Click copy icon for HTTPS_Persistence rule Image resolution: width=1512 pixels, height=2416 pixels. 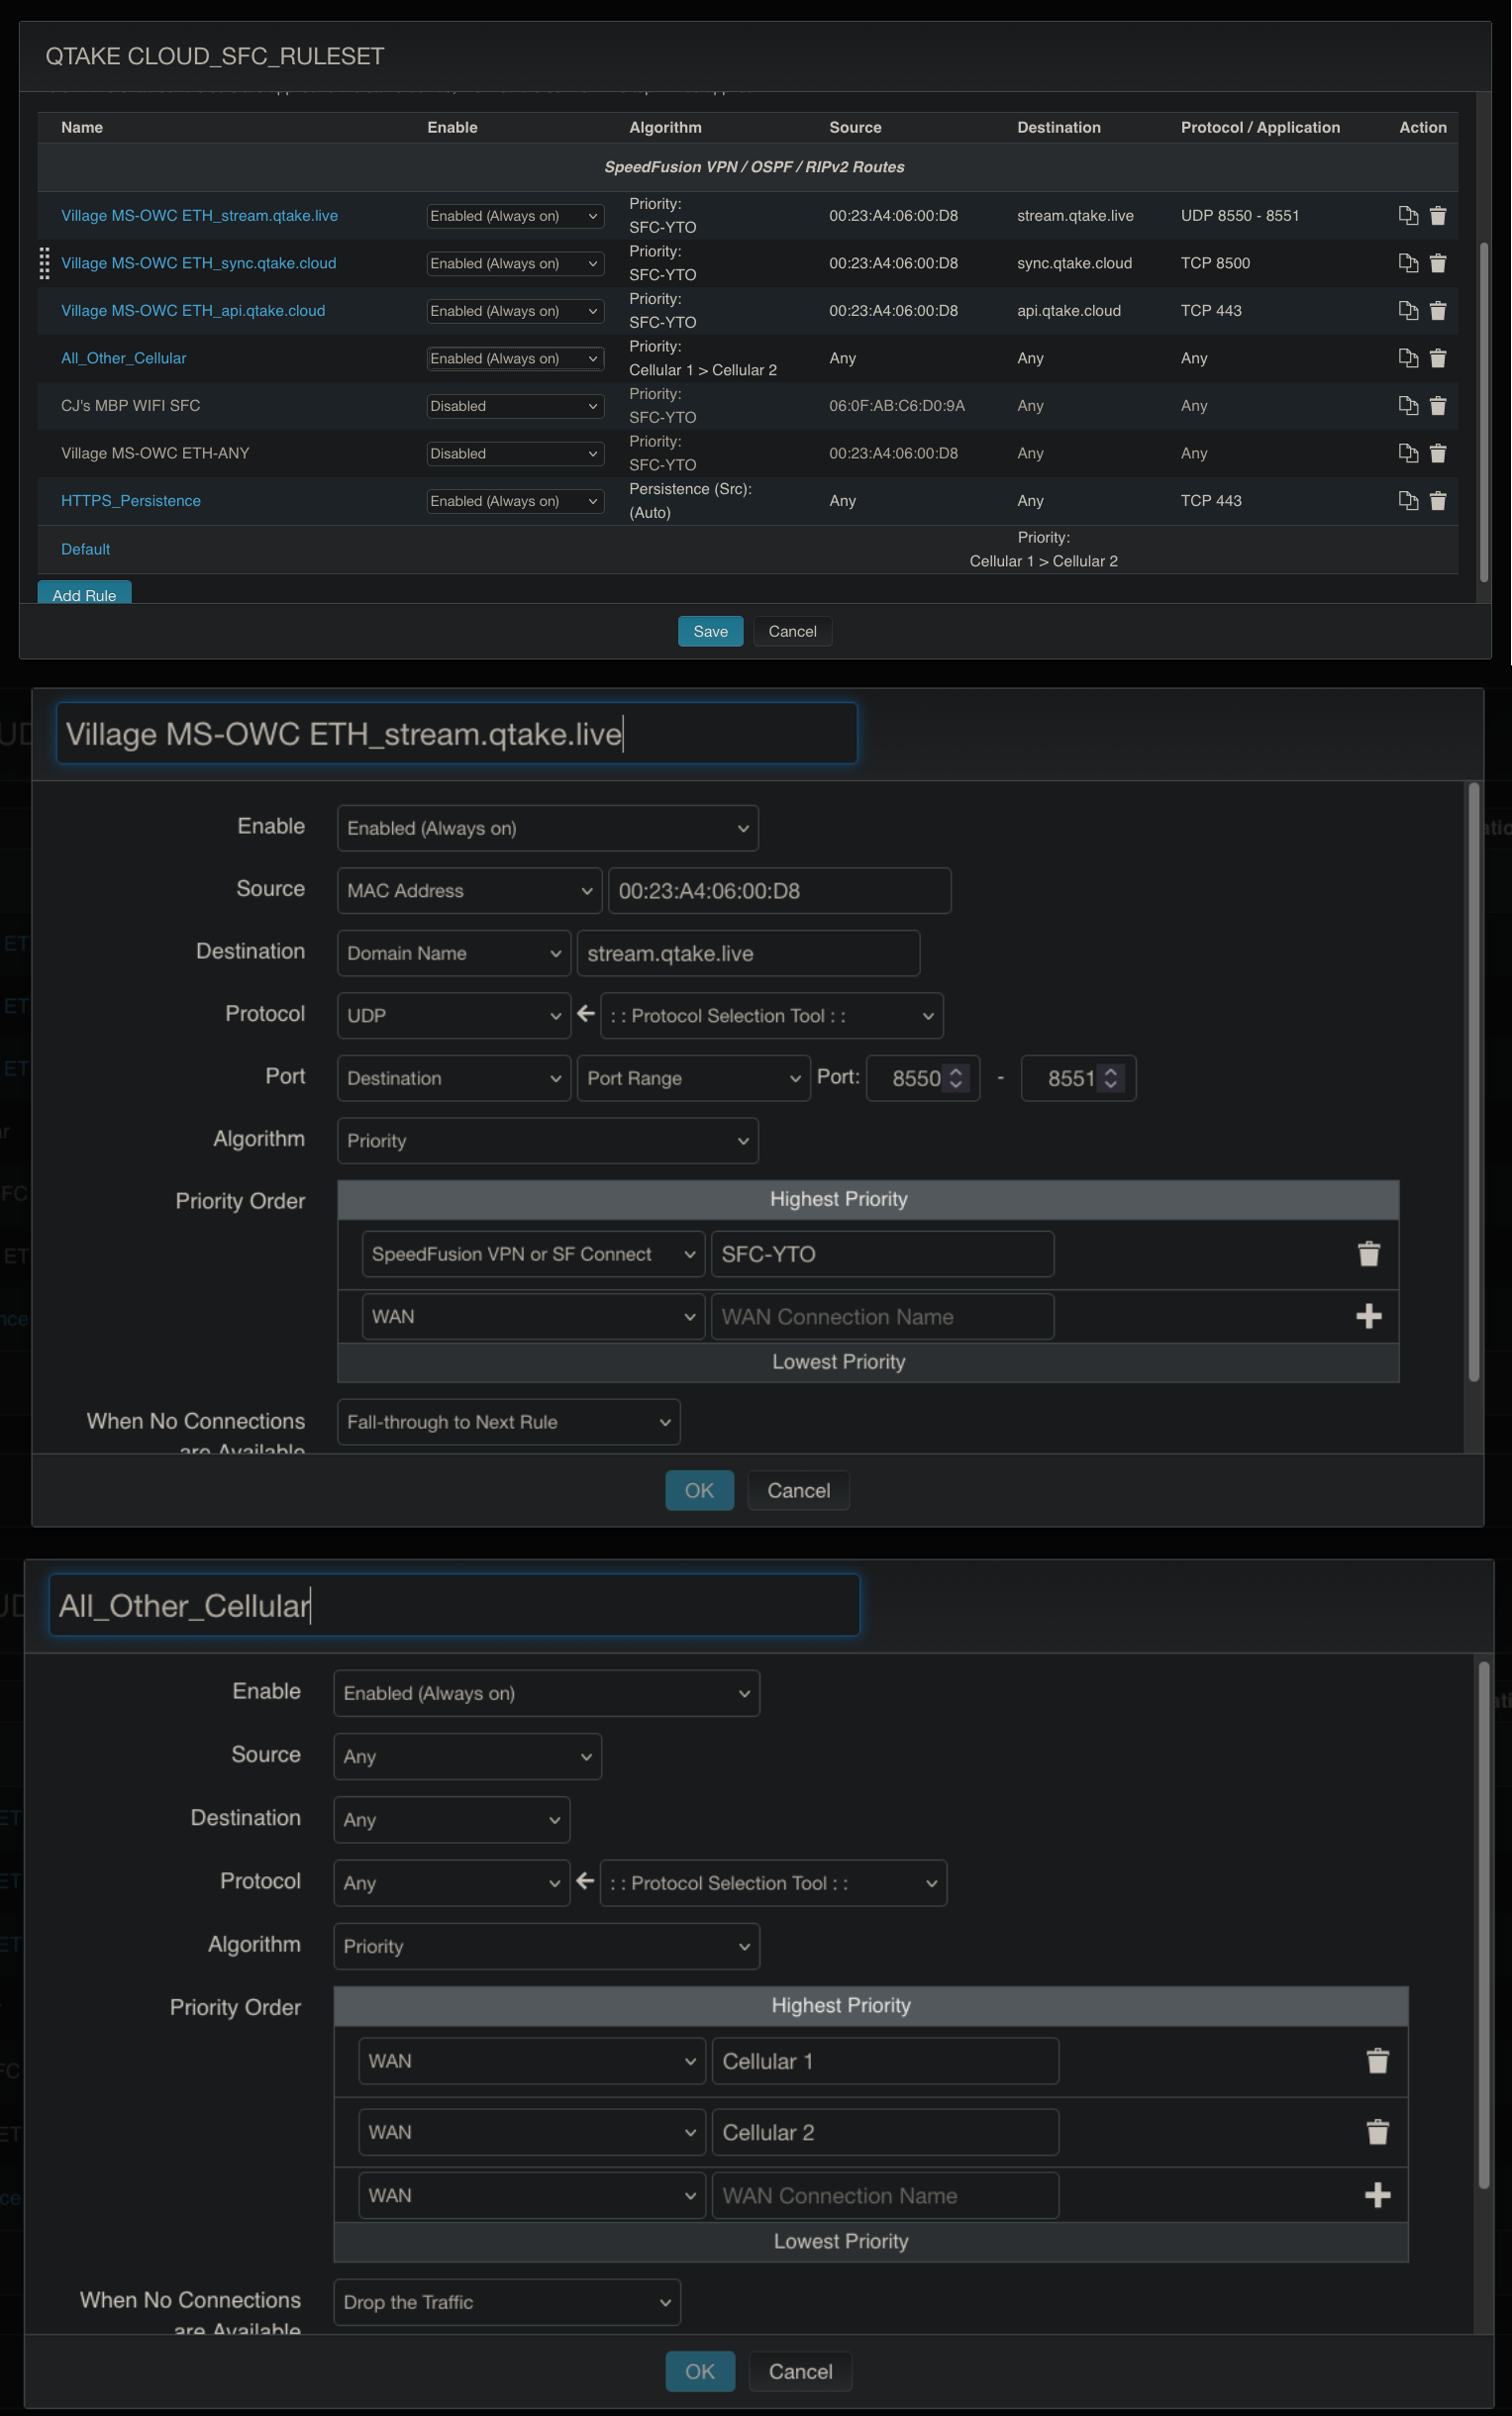point(1407,501)
